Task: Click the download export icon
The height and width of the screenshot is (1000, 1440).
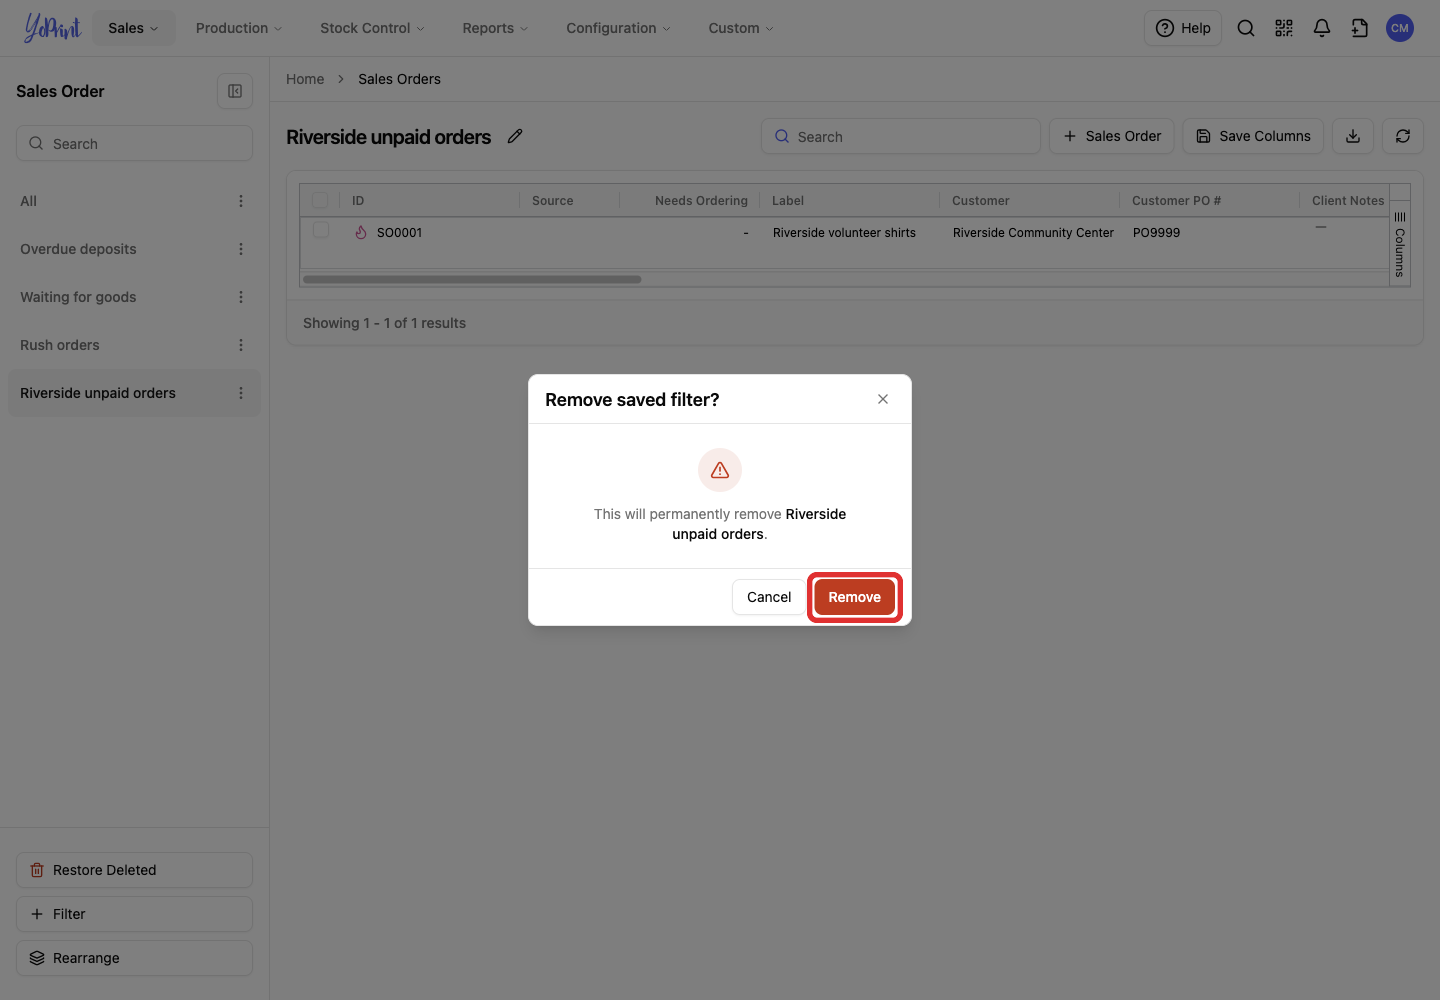Action: tap(1353, 136)
